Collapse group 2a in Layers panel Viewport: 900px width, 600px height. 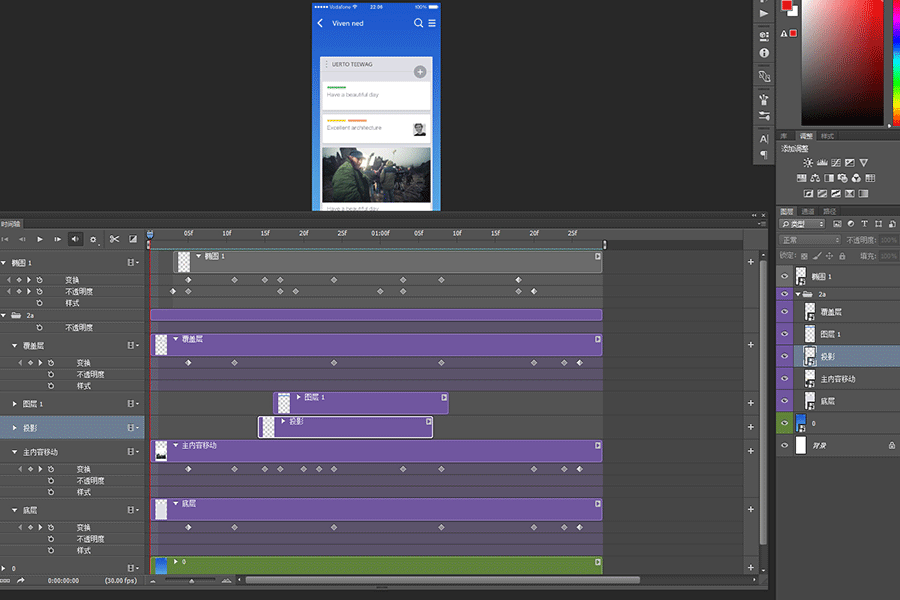click(x=798, y=294)
